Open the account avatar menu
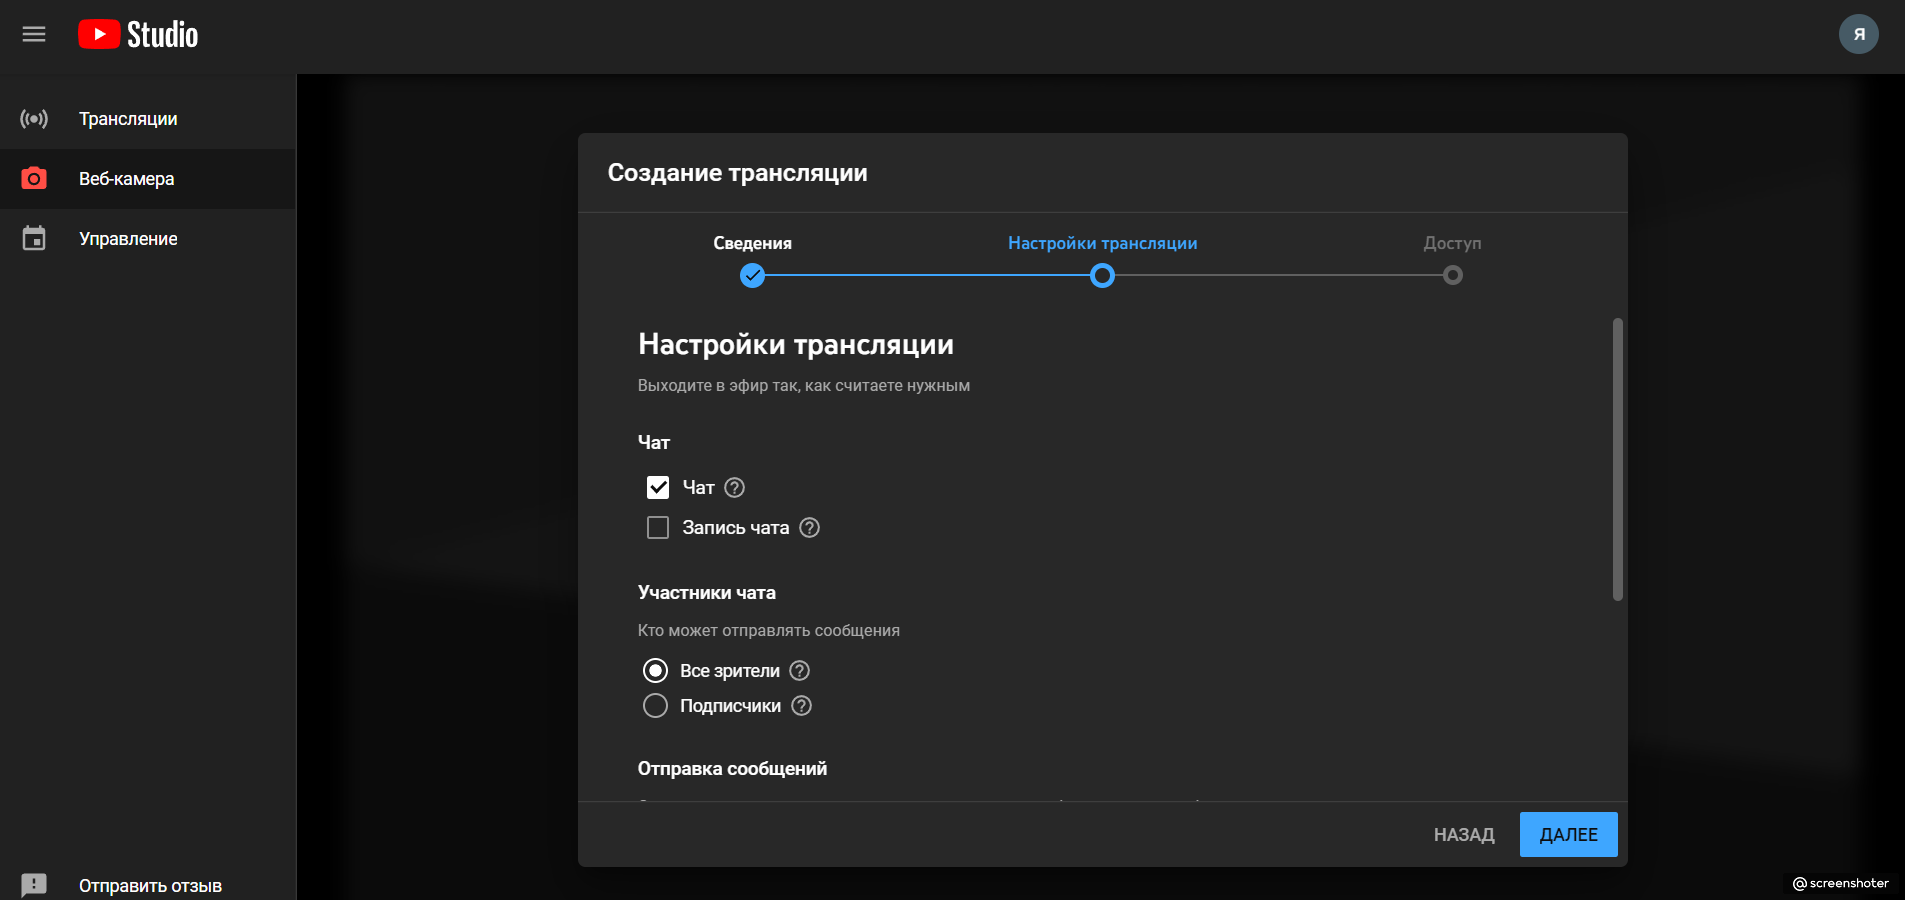This screenshot has height=900, width=1905. pos(1858,34)
